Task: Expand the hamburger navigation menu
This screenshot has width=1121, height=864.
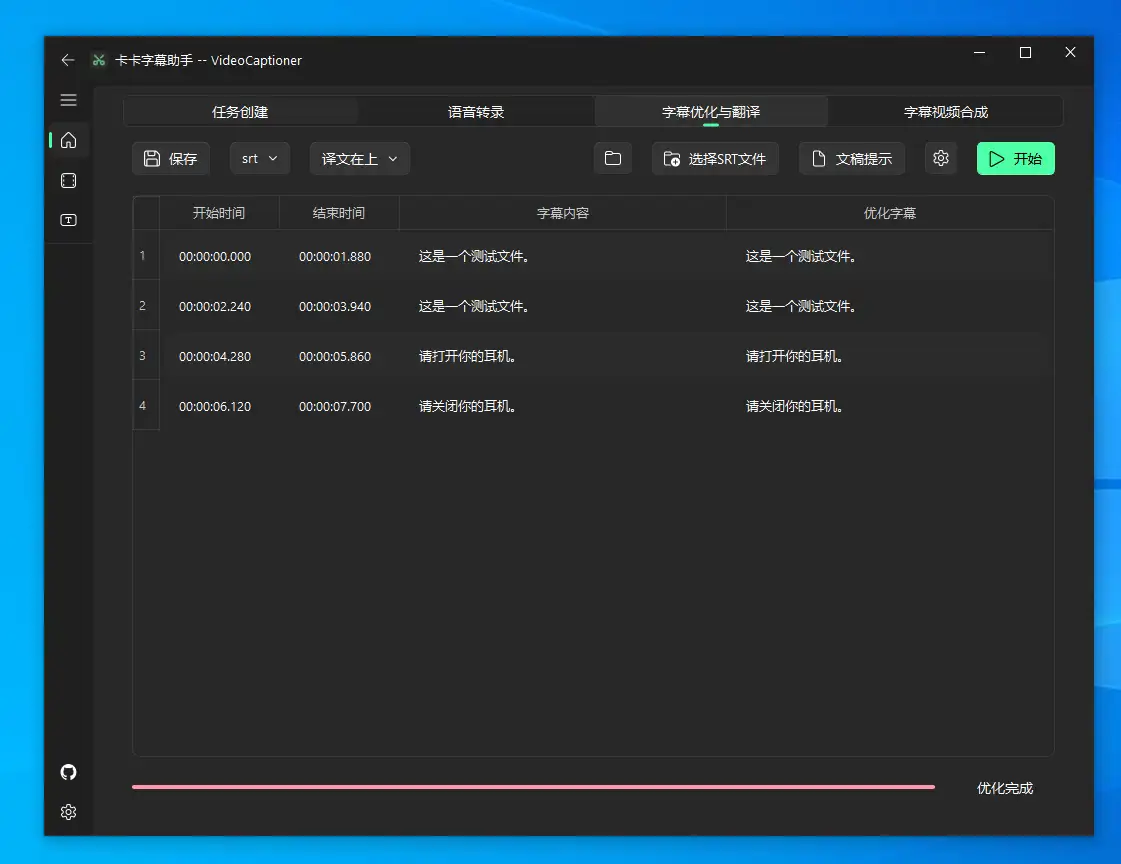Action: pyautogui.click(x=68, y=100)
